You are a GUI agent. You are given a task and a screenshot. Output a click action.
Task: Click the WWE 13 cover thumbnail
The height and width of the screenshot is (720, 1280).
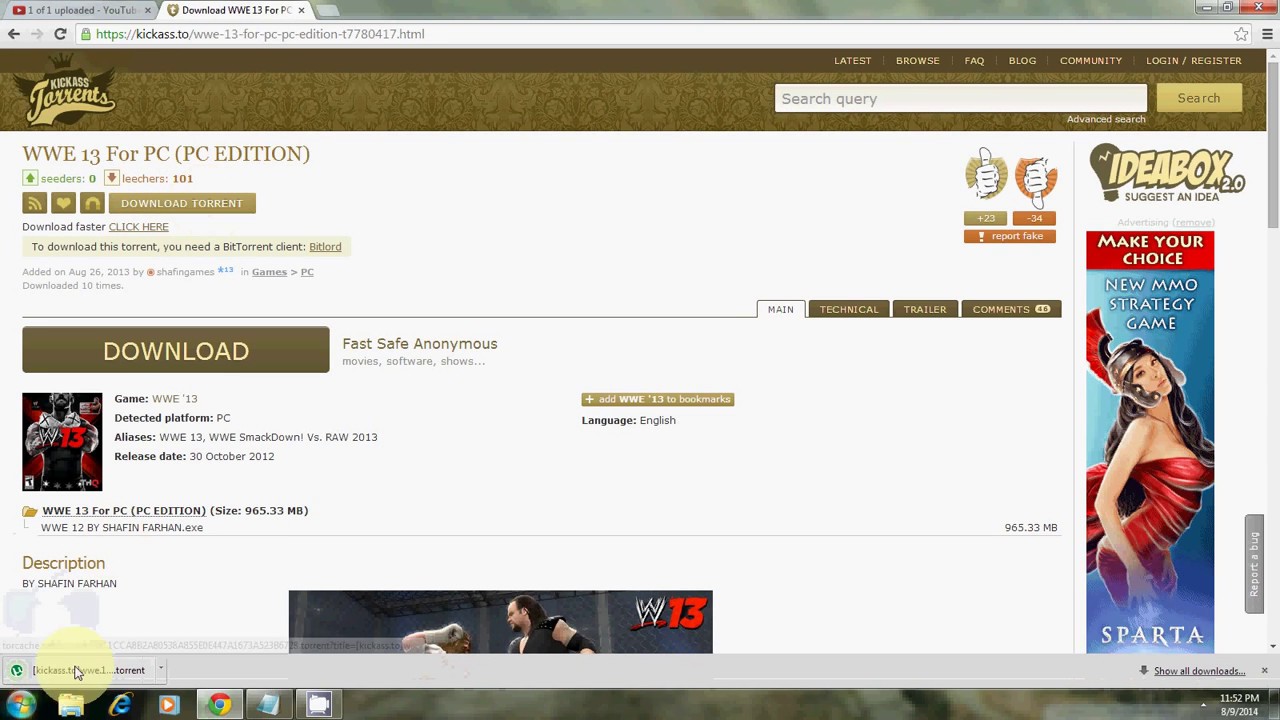click(x=62, y=441)
